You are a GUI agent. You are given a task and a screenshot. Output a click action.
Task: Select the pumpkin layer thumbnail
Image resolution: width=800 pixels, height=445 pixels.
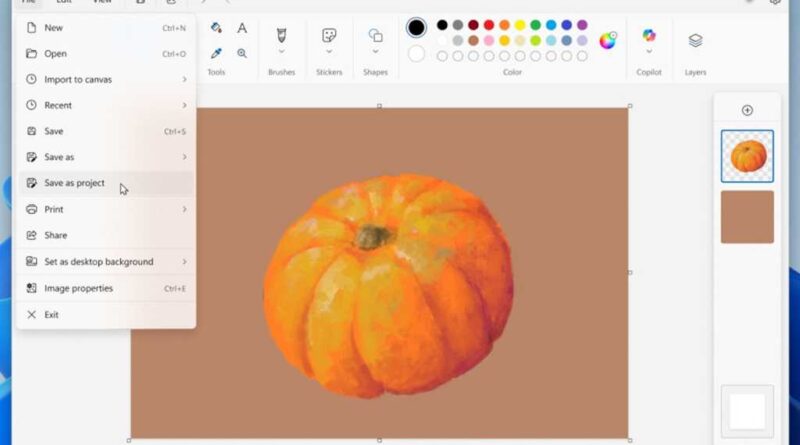click(747, 156)
